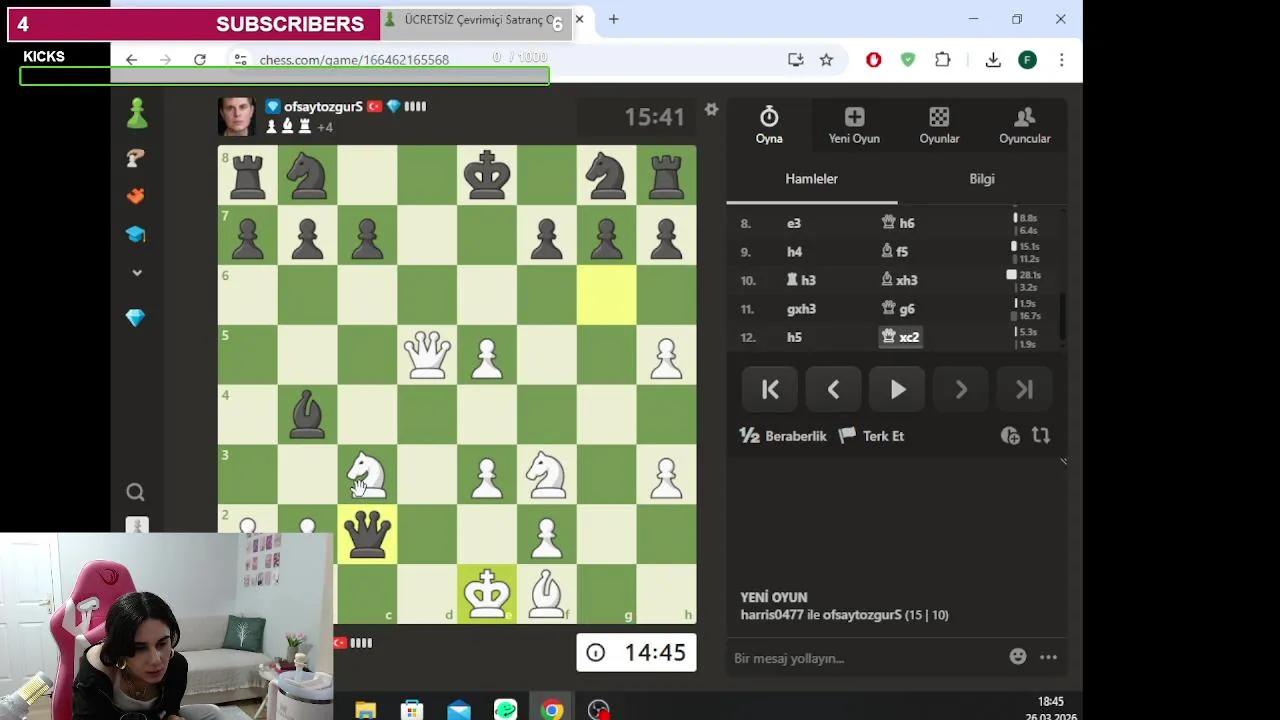Expand more sidebar items chevron
The width and height of the screenshot is (1280, 720).
point(136,272)
